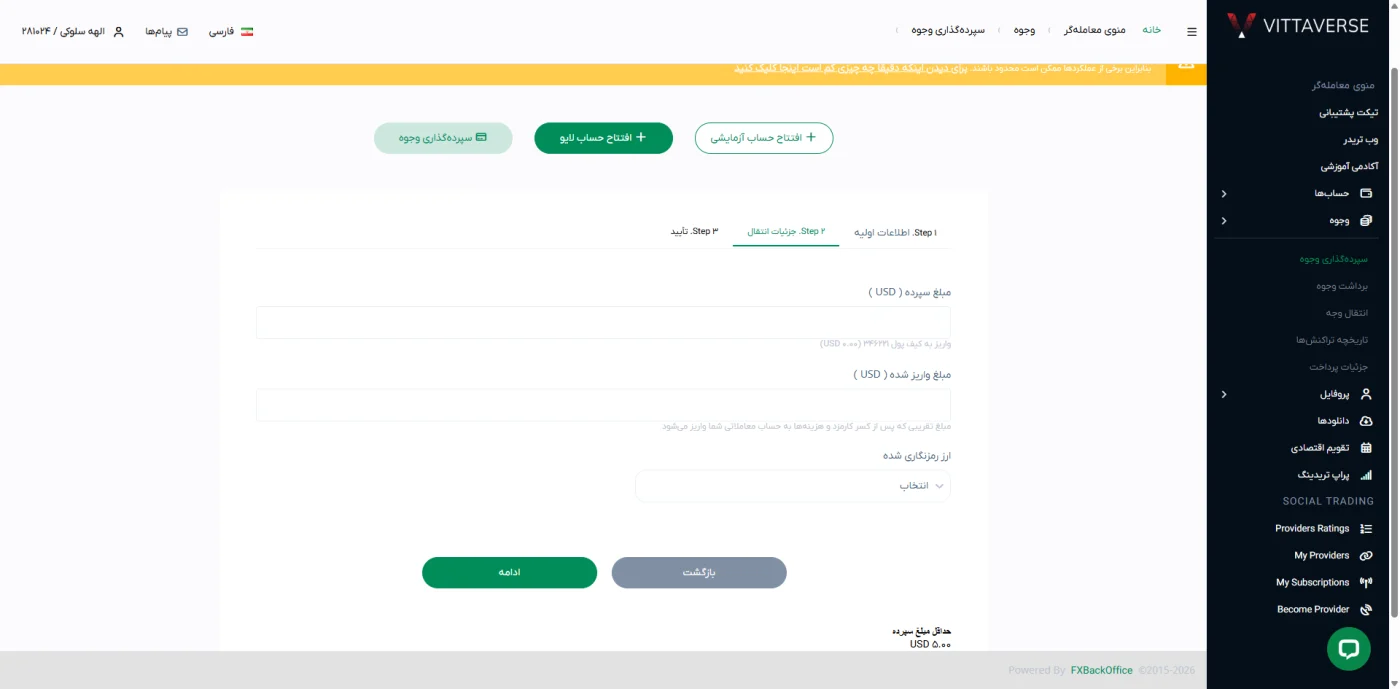Click the profile person icon in sidebar

tap(1366, 394)
